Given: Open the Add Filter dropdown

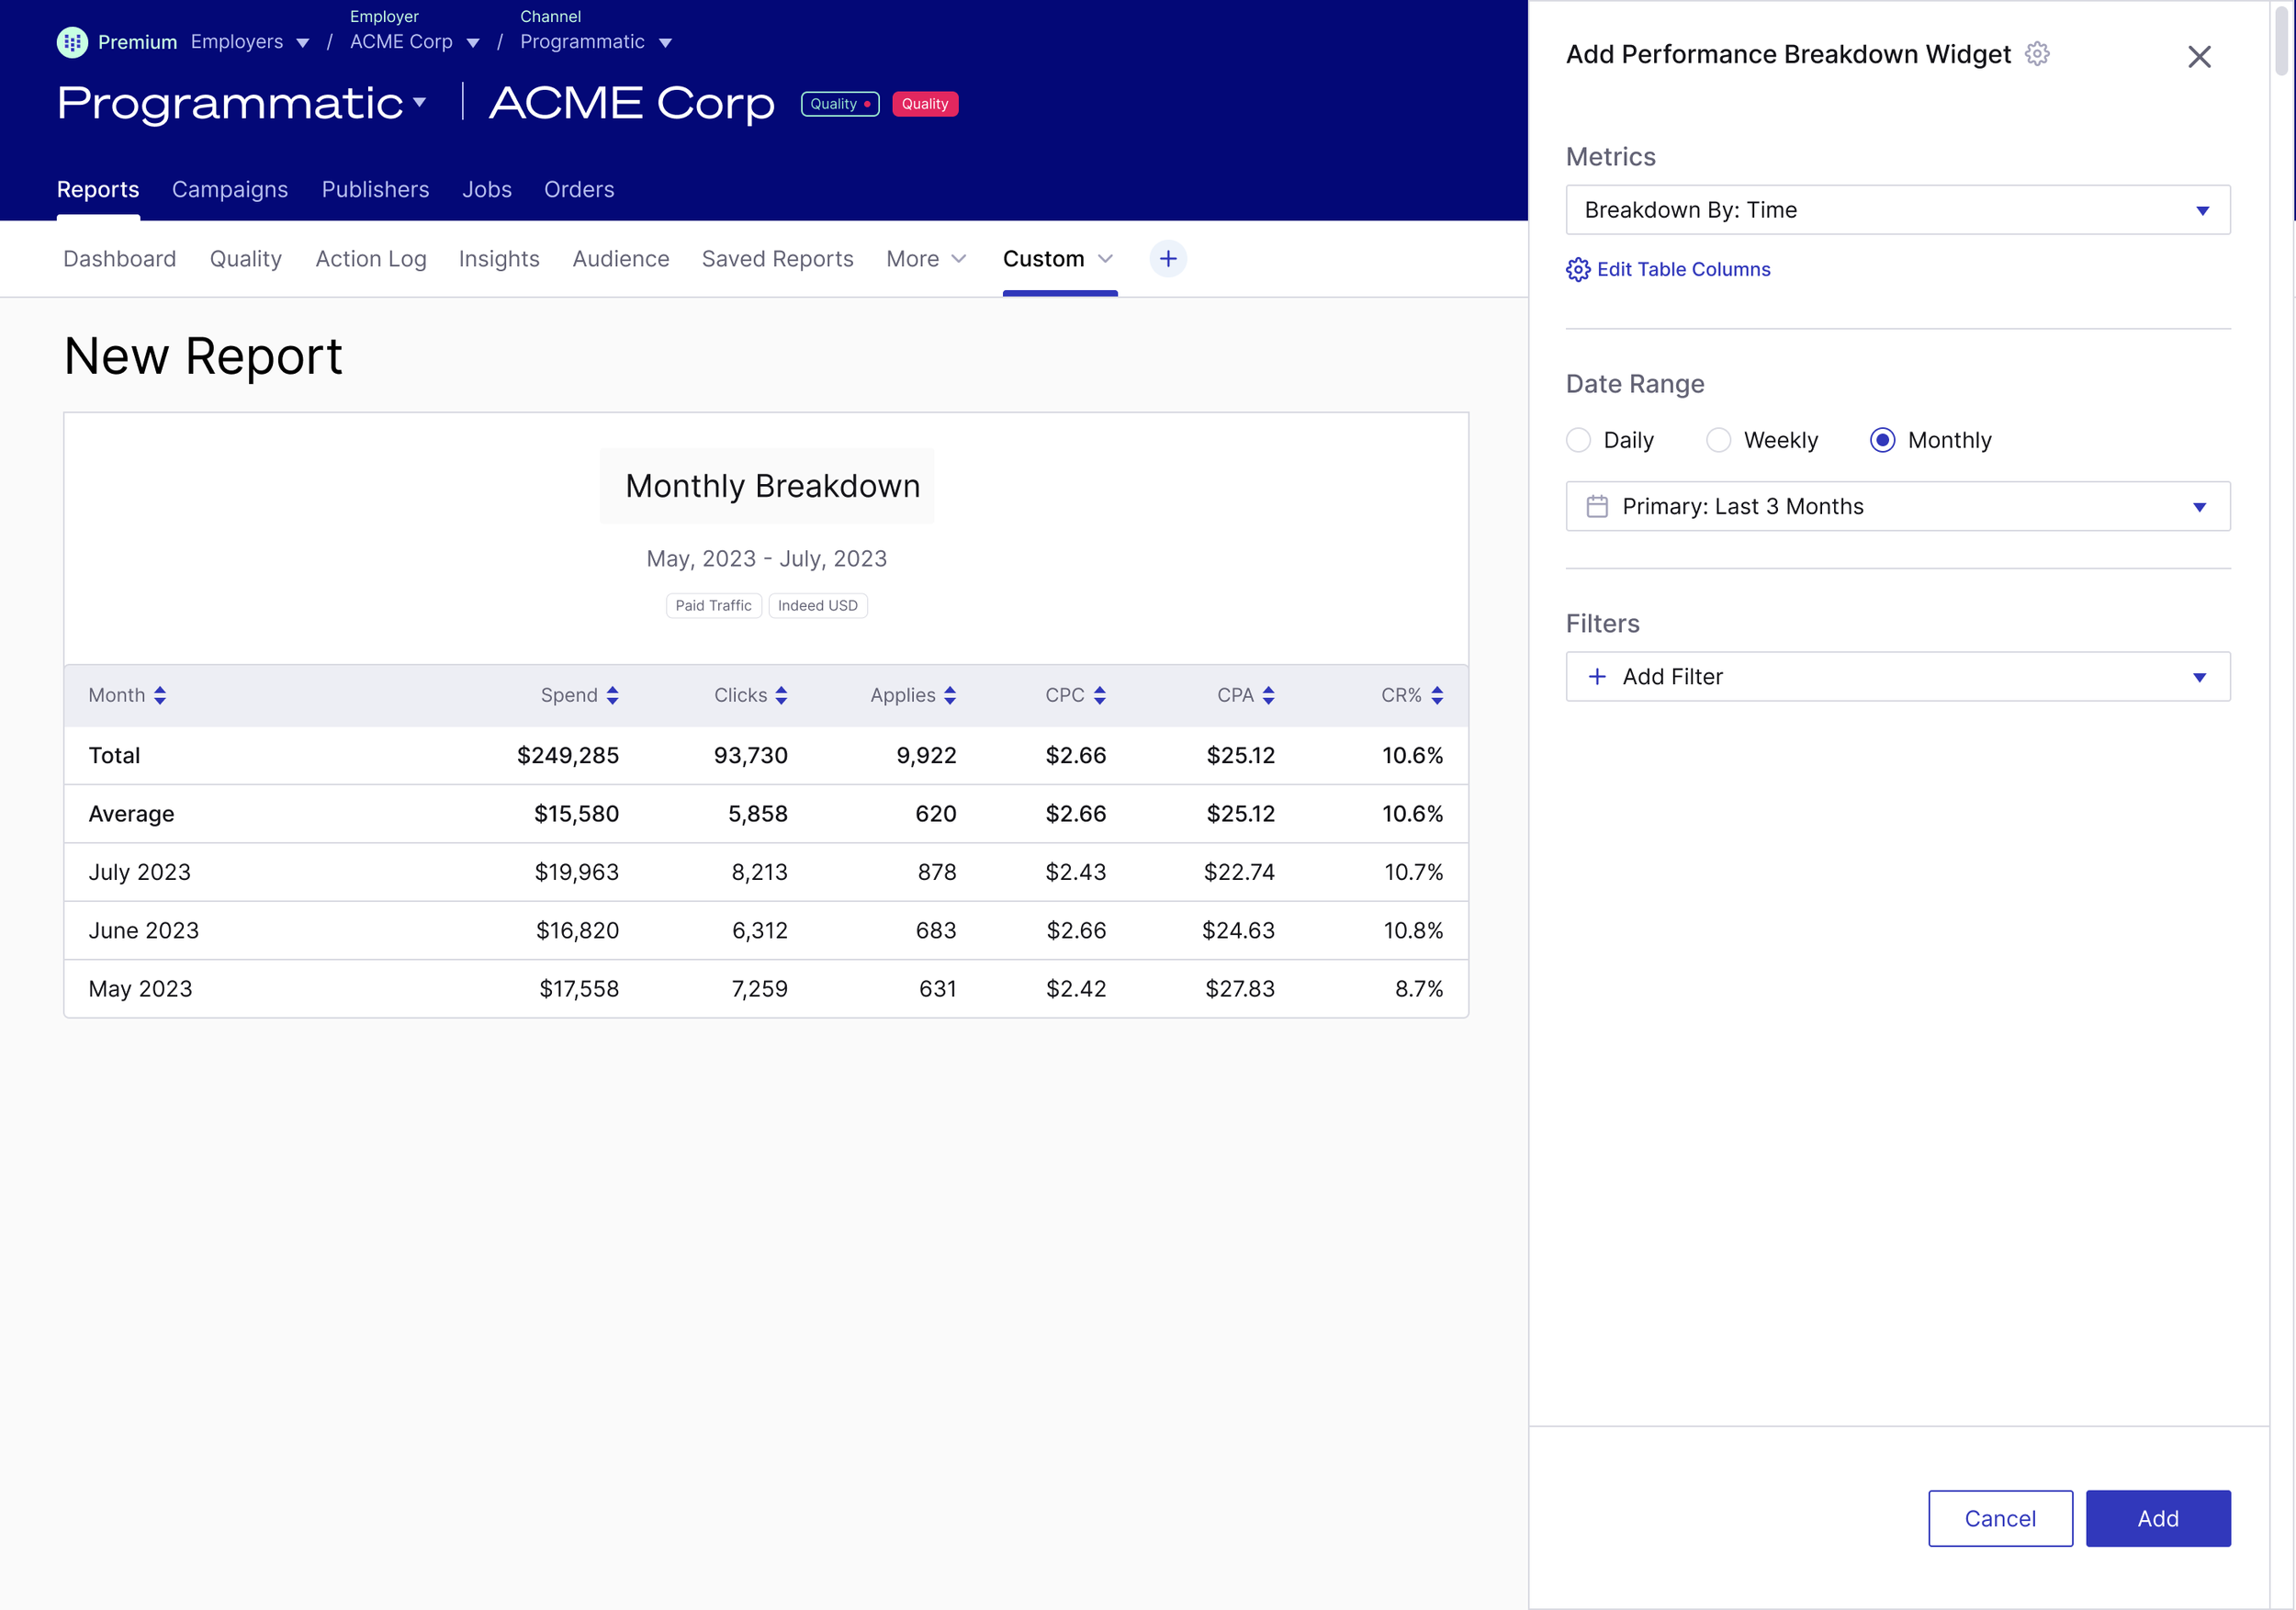Looking at the screenshot, I should tap(1897, 677).
